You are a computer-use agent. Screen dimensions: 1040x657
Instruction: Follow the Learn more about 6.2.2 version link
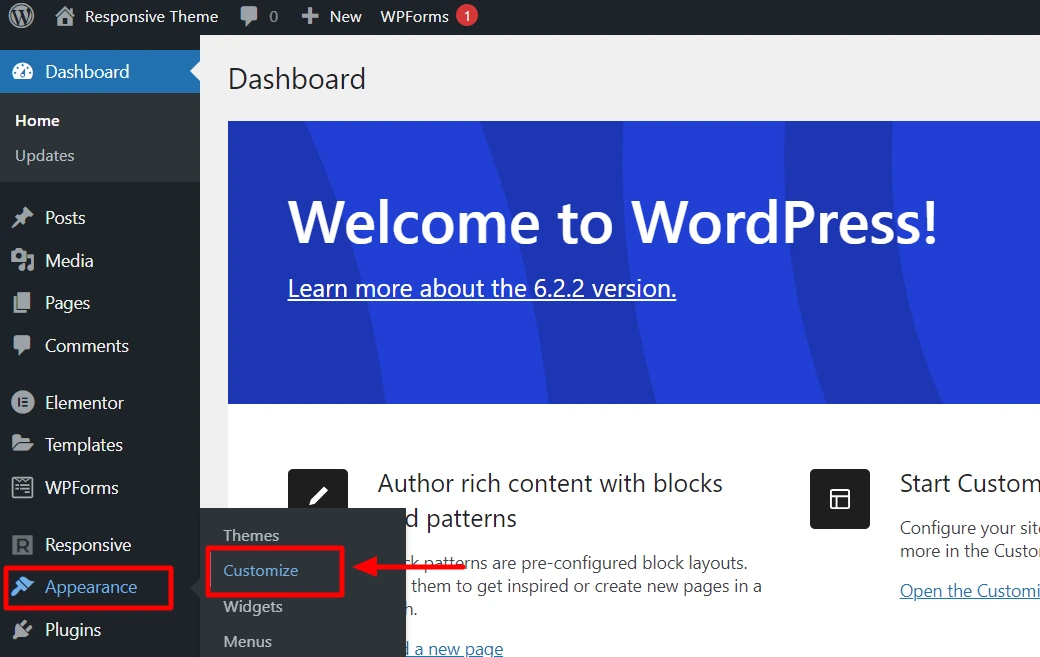482,288
